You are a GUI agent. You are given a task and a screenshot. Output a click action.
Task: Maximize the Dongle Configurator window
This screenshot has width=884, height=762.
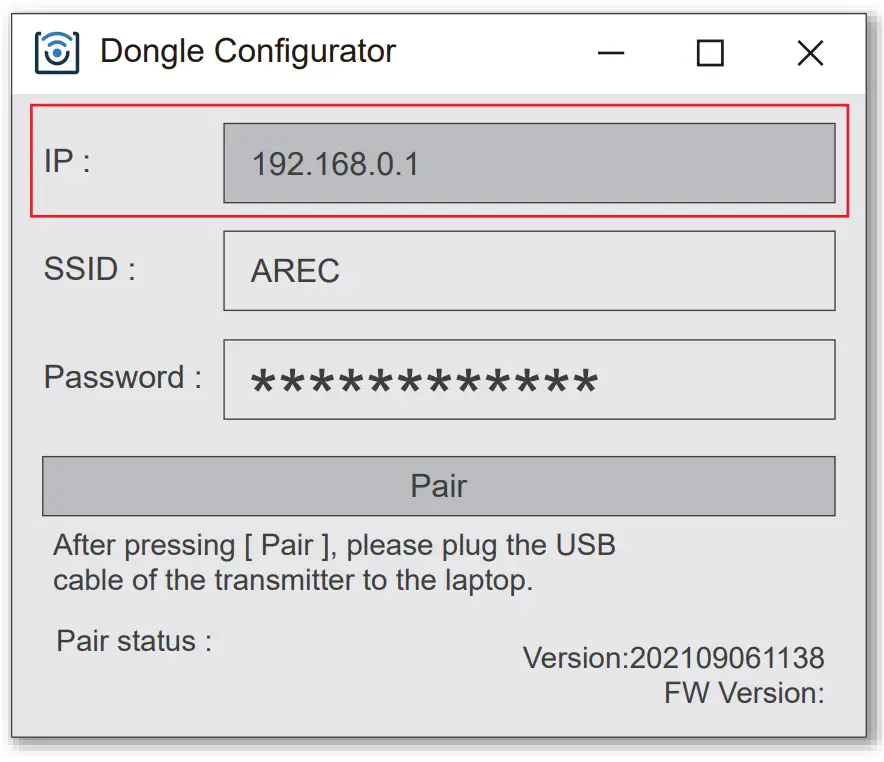(x=710, y=53)
